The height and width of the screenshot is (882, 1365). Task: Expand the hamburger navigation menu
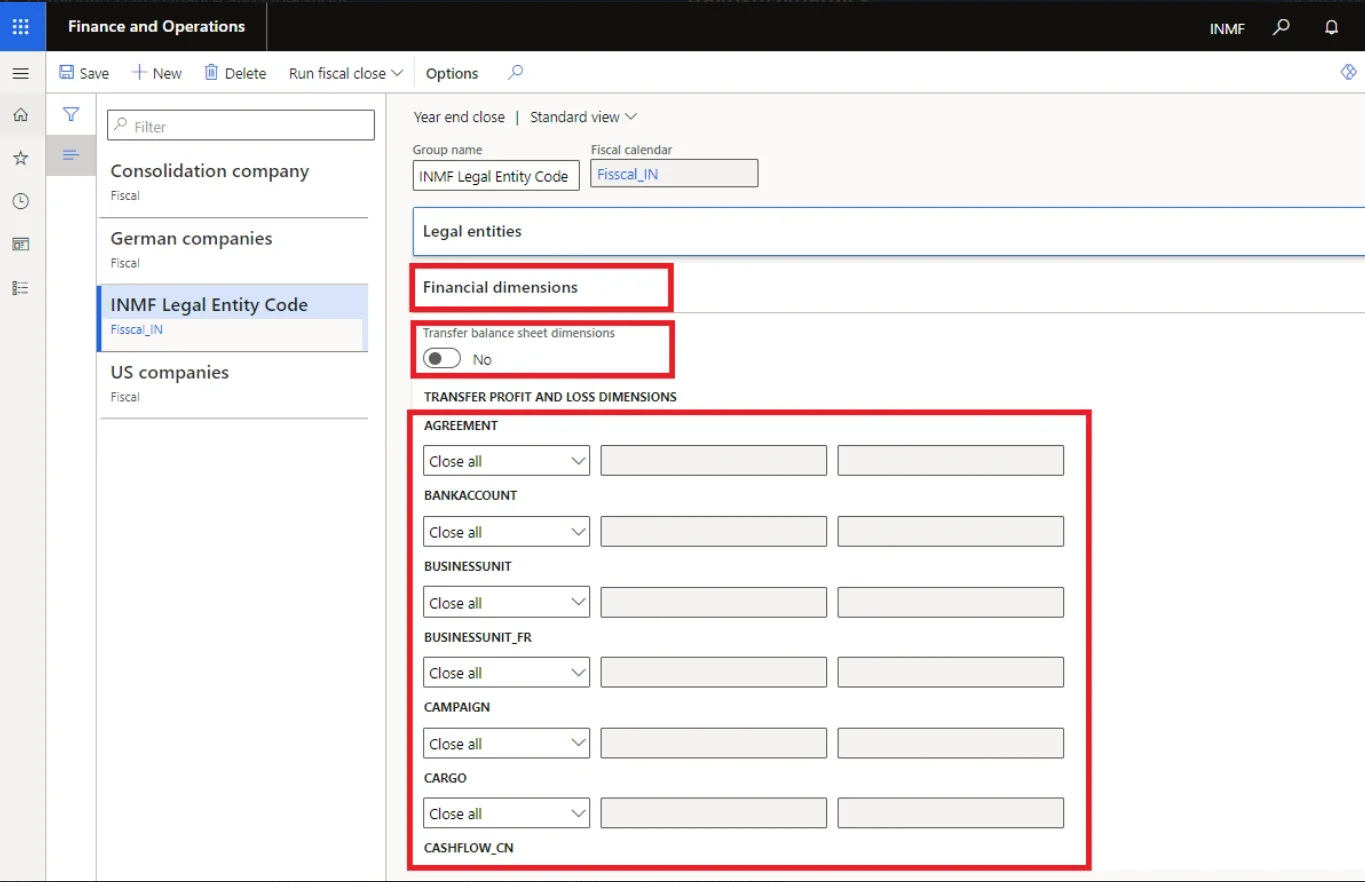(x=21, y=73)
